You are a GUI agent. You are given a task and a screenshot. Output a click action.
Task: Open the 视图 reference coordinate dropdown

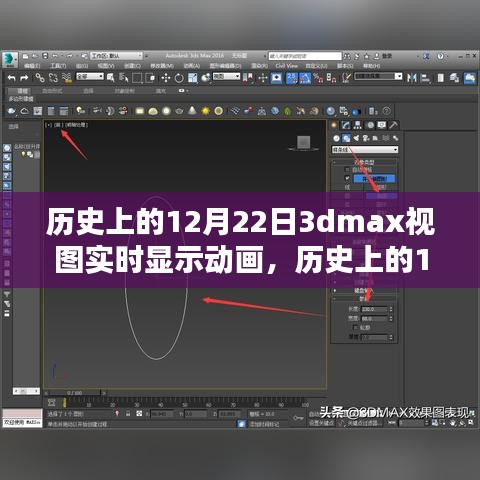coord(227,76)
